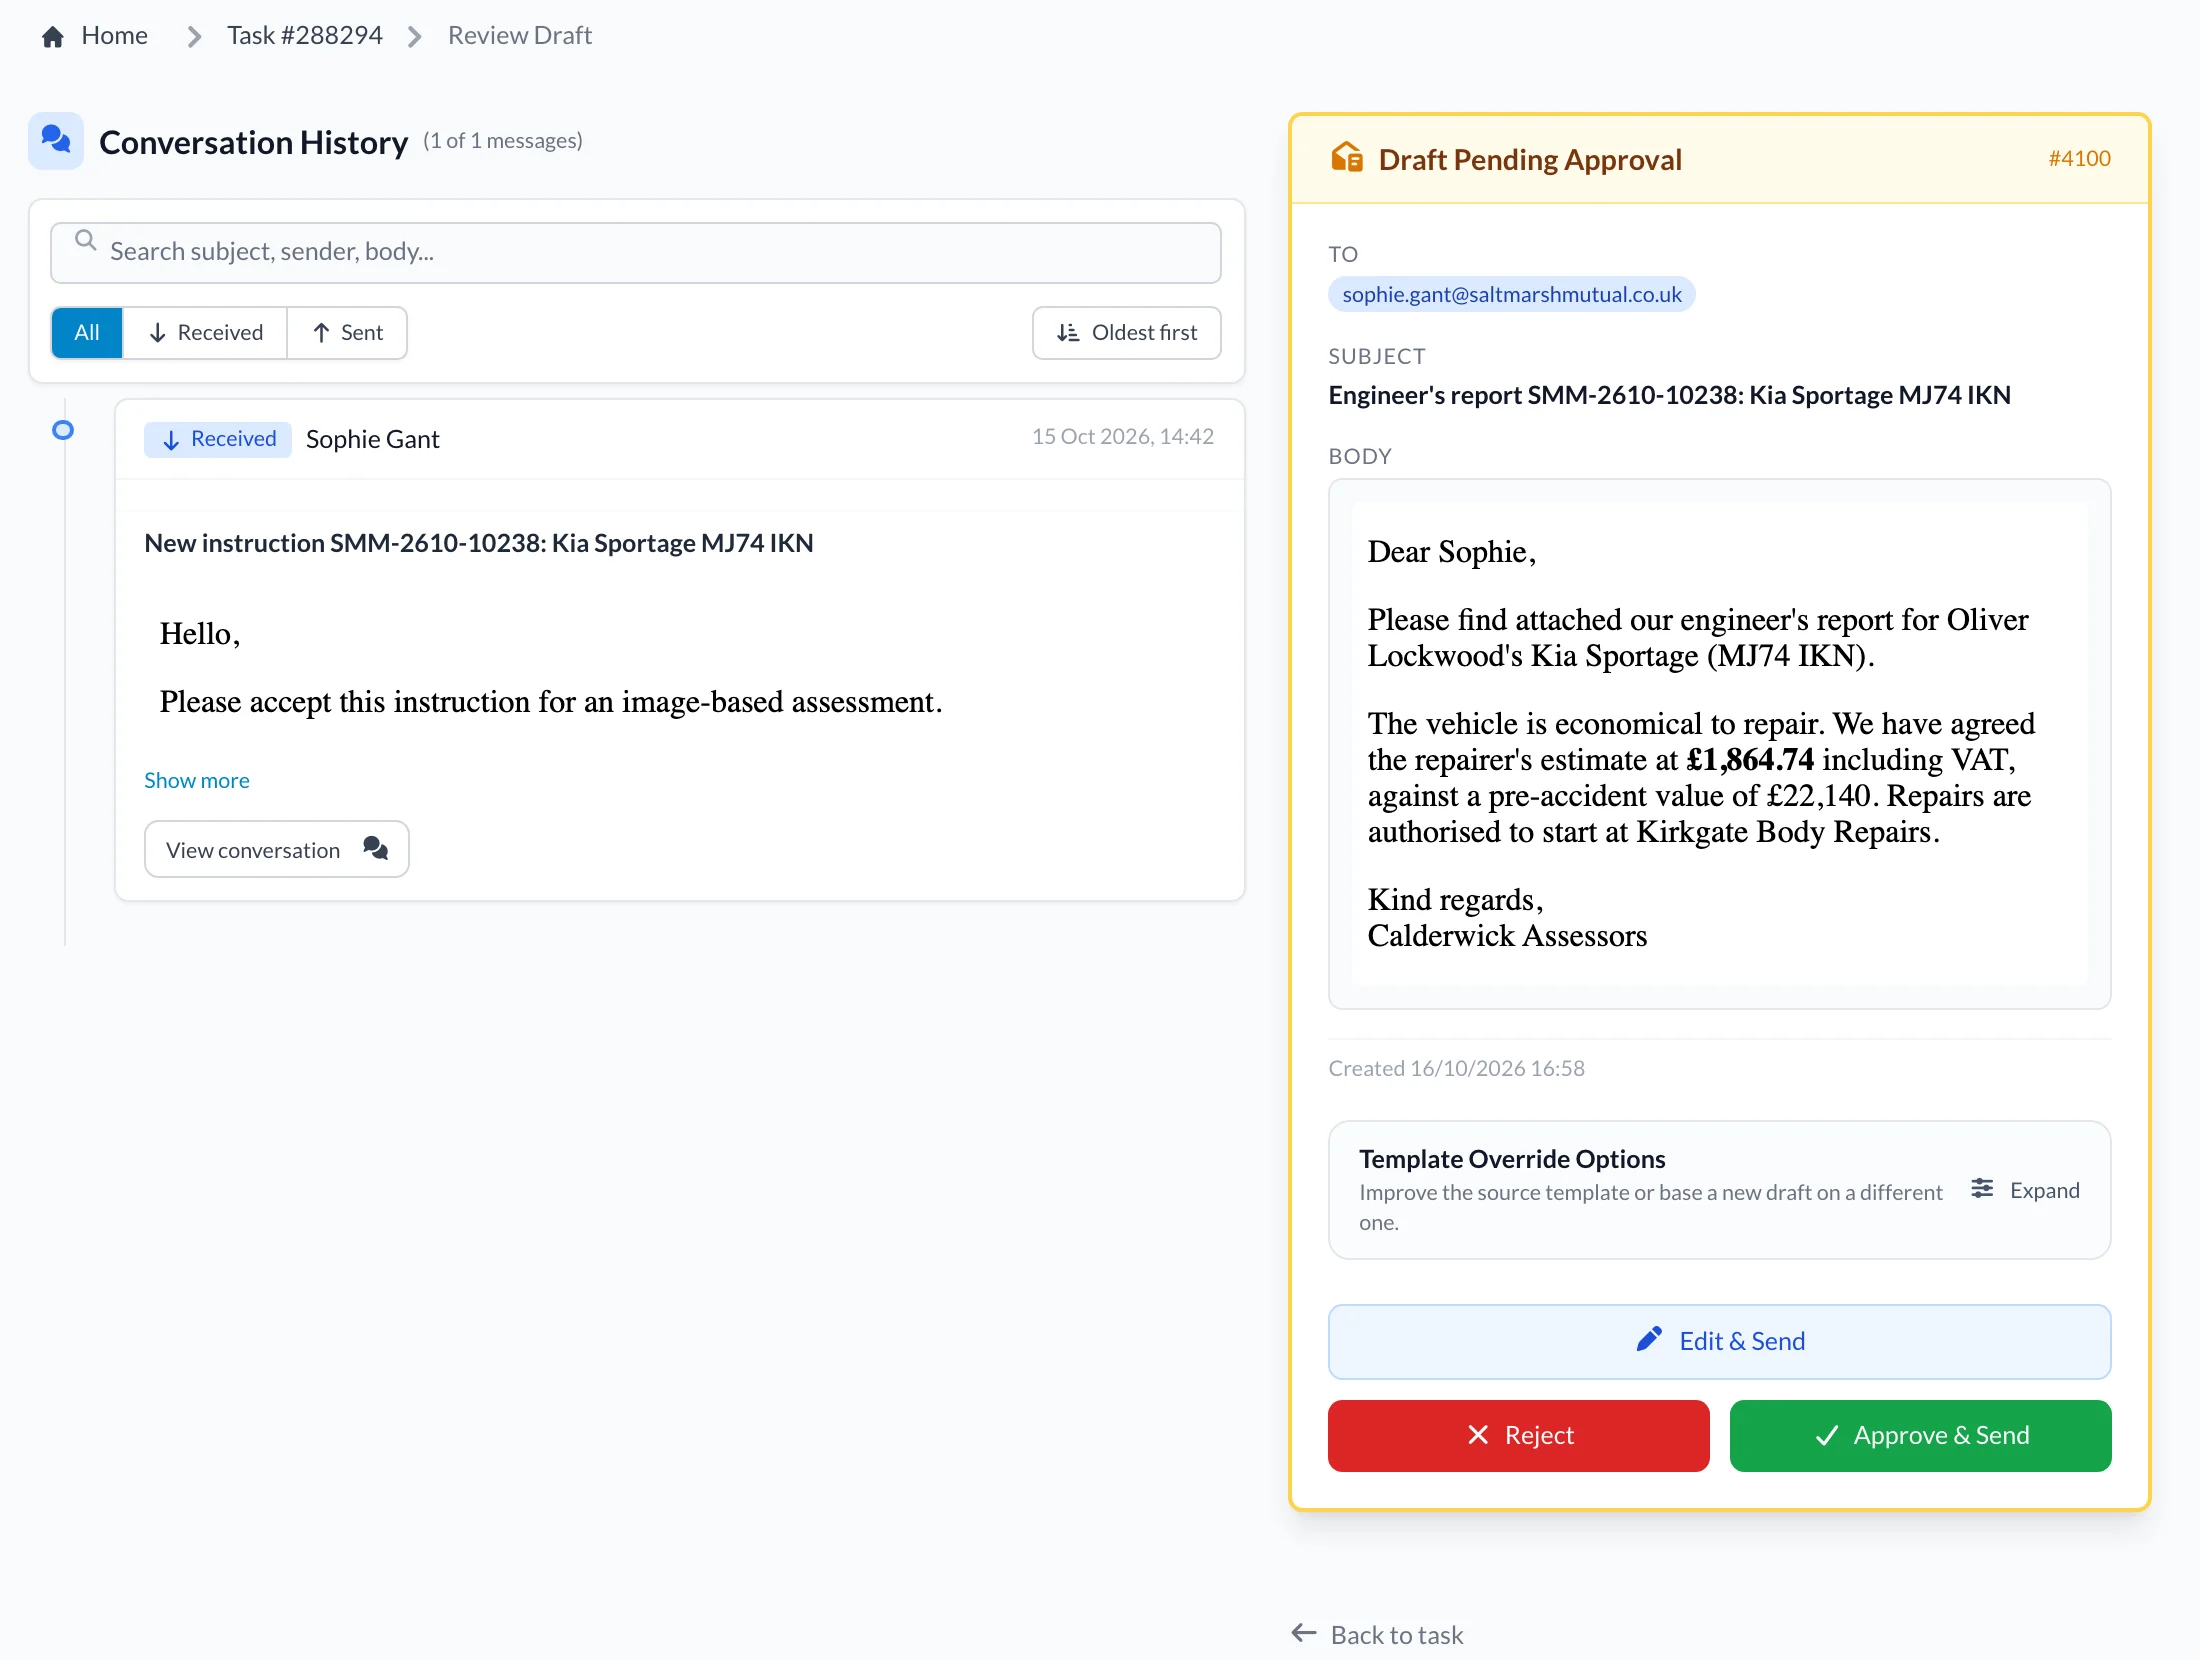
Task: Click the timeline dot beside Sophie Gant message
Action: point(63,430)
